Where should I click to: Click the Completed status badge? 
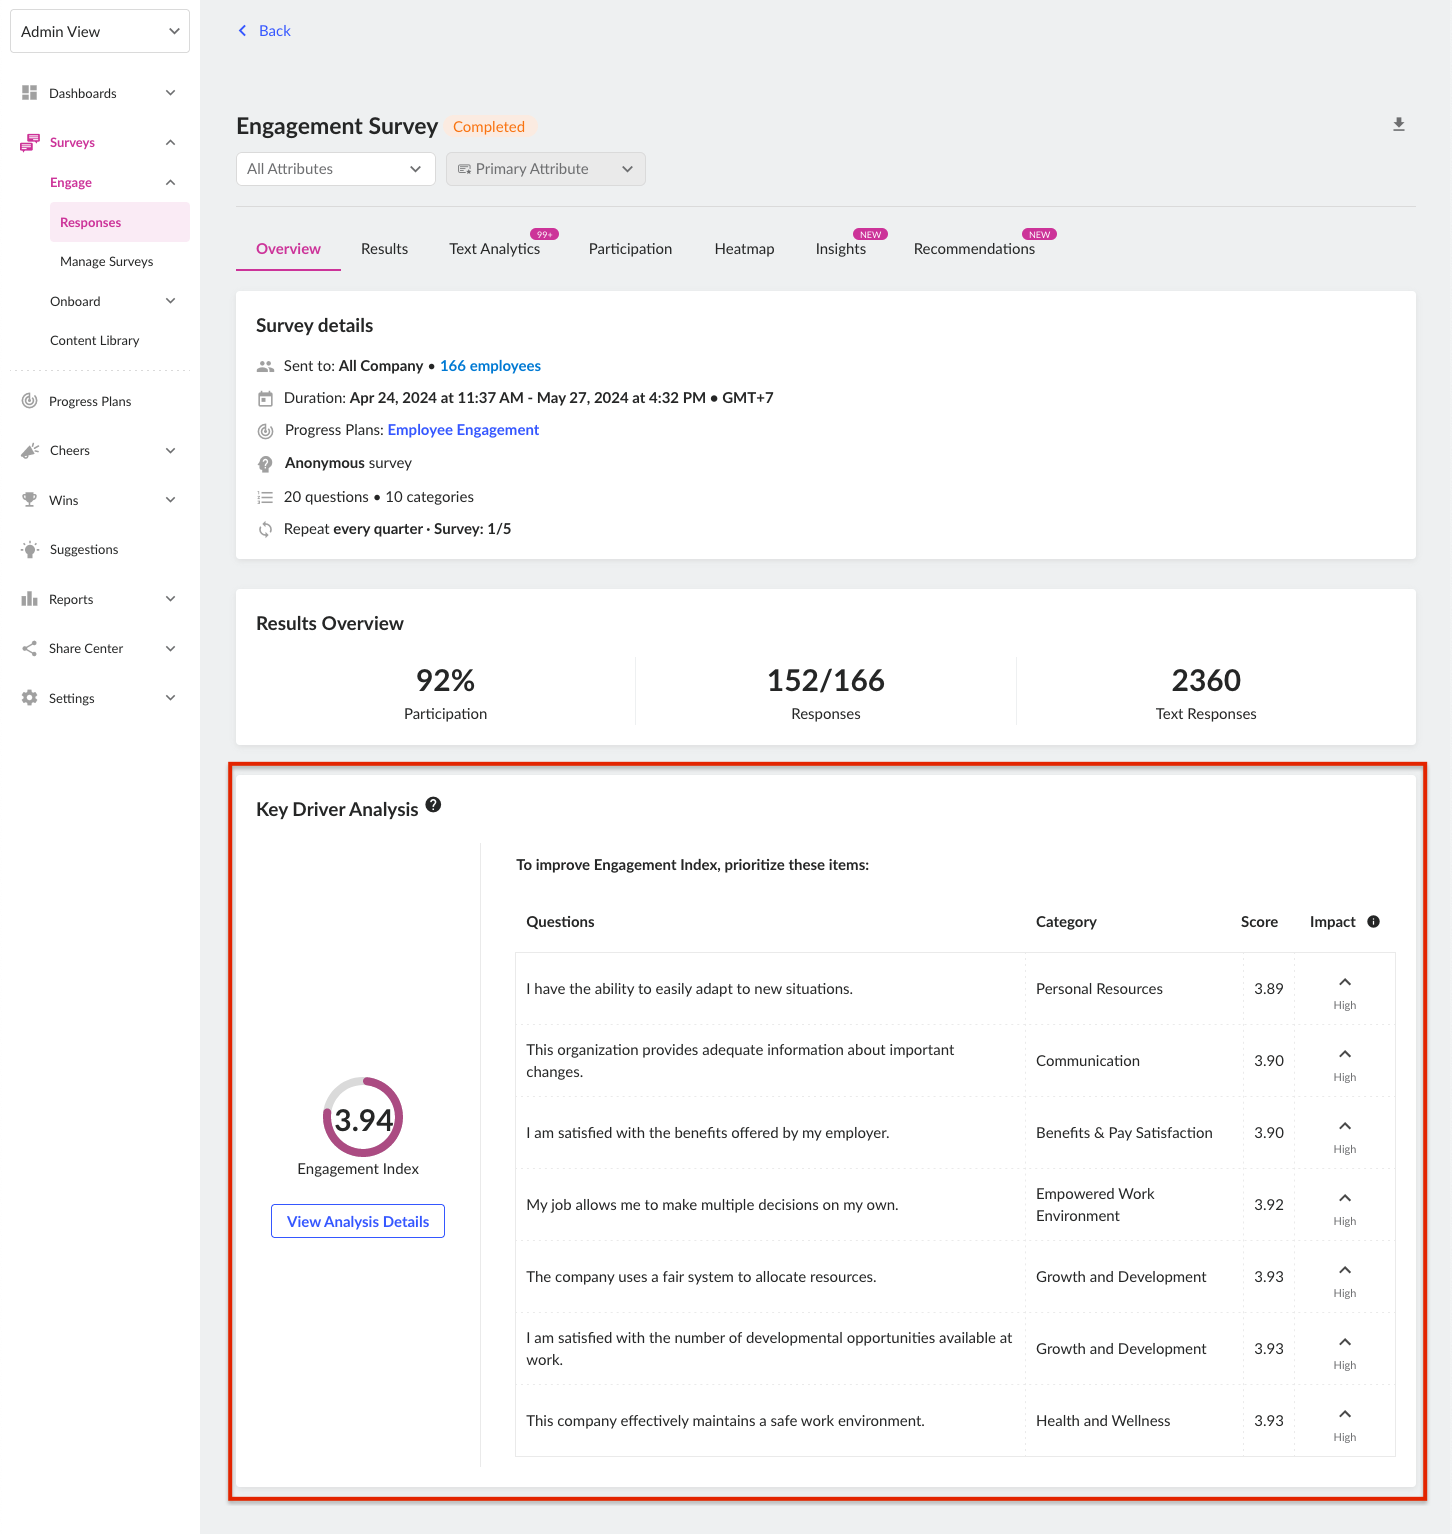click(489, 127)
